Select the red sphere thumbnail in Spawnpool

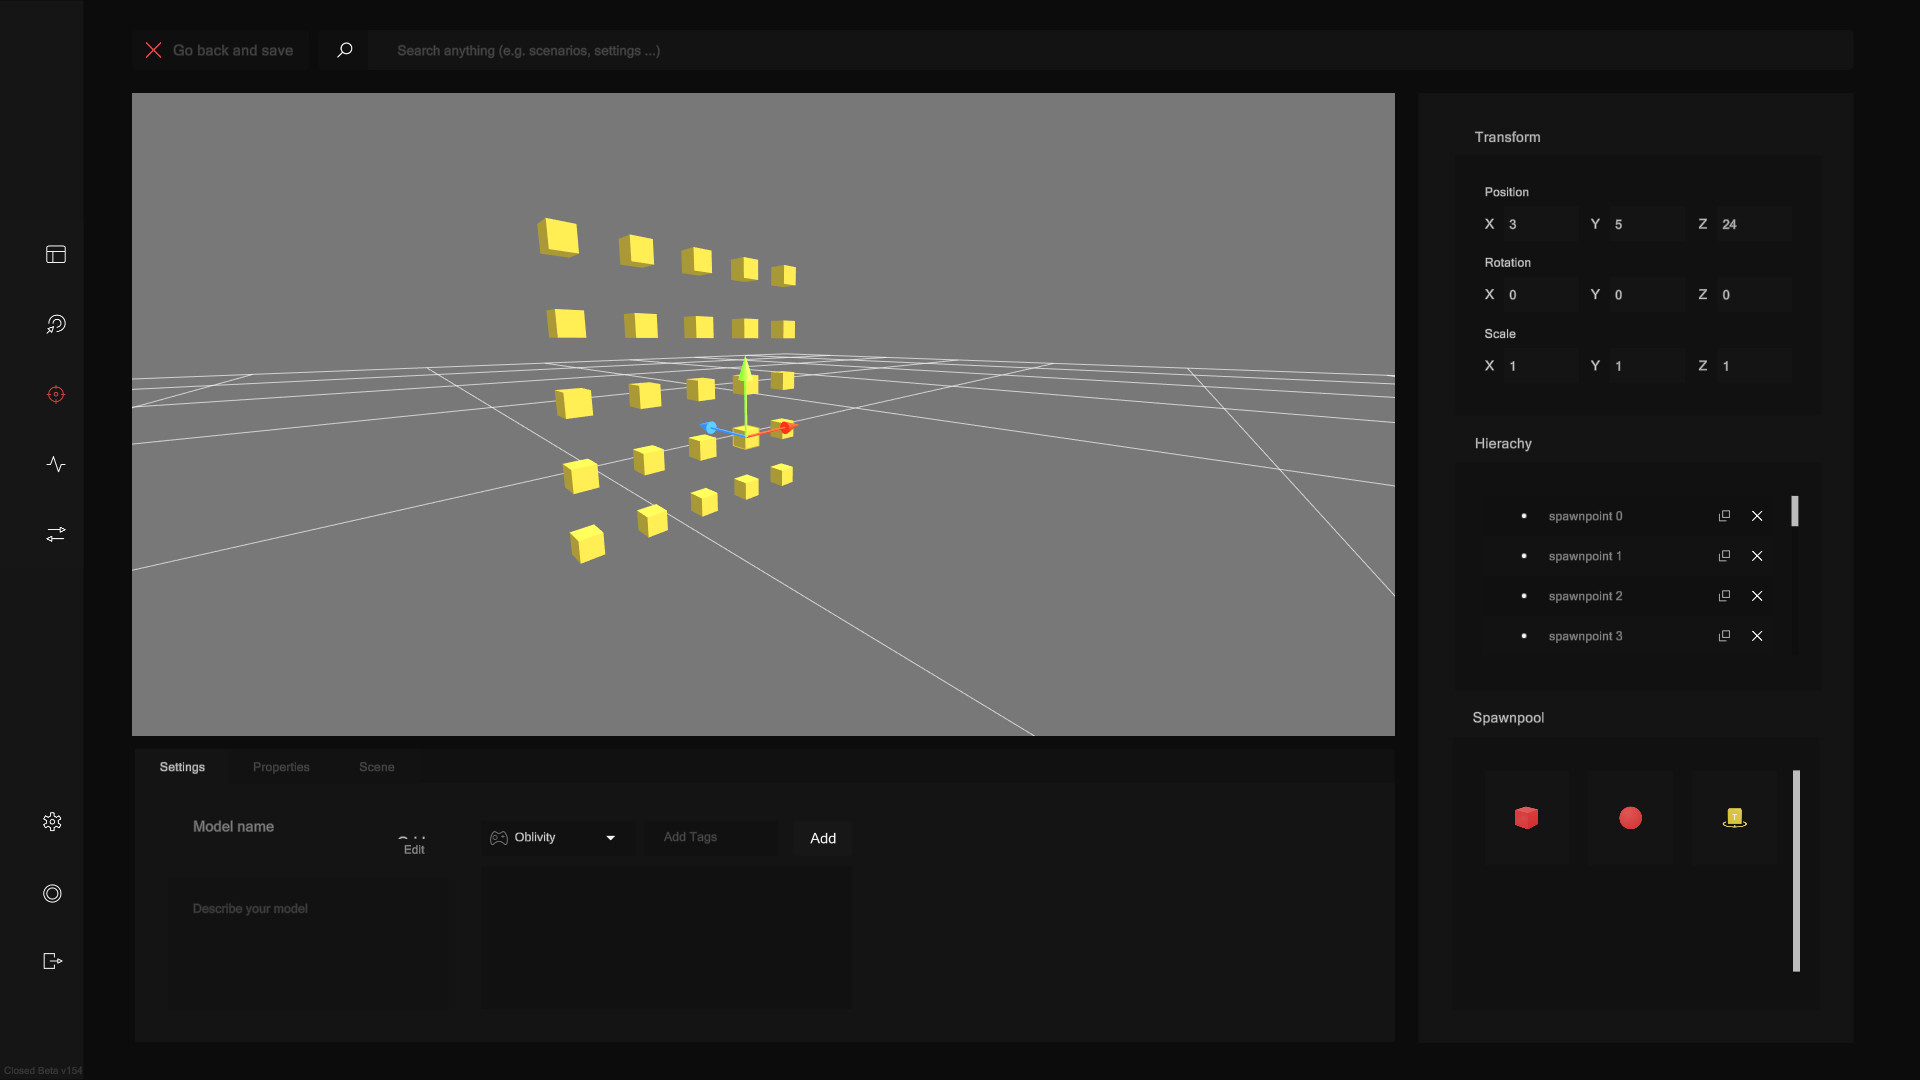point(1630,818)
